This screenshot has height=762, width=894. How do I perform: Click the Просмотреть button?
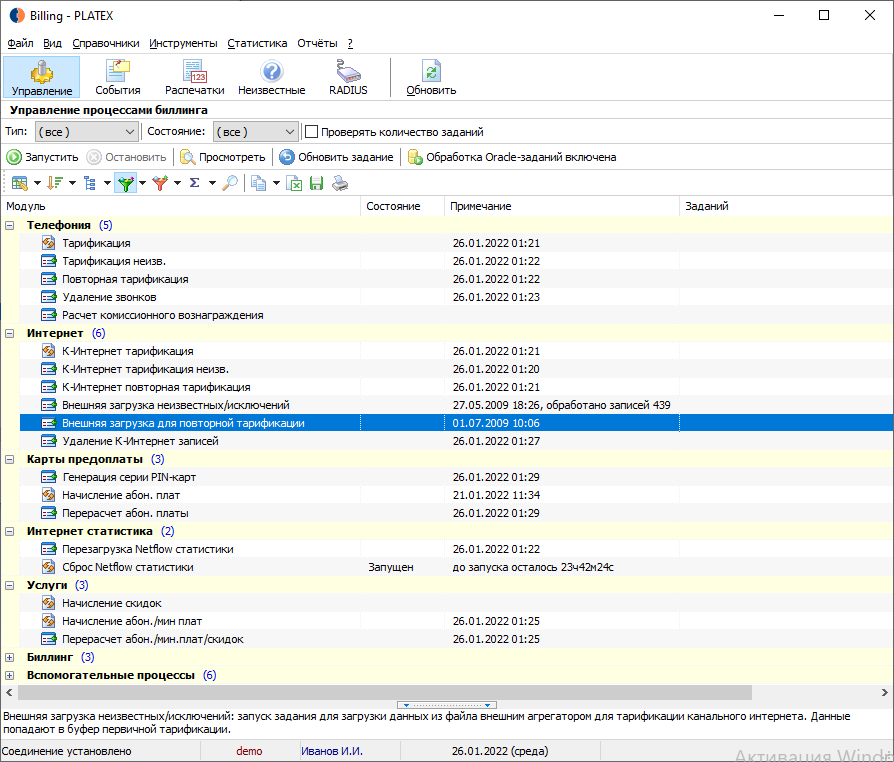coord(223,157)
